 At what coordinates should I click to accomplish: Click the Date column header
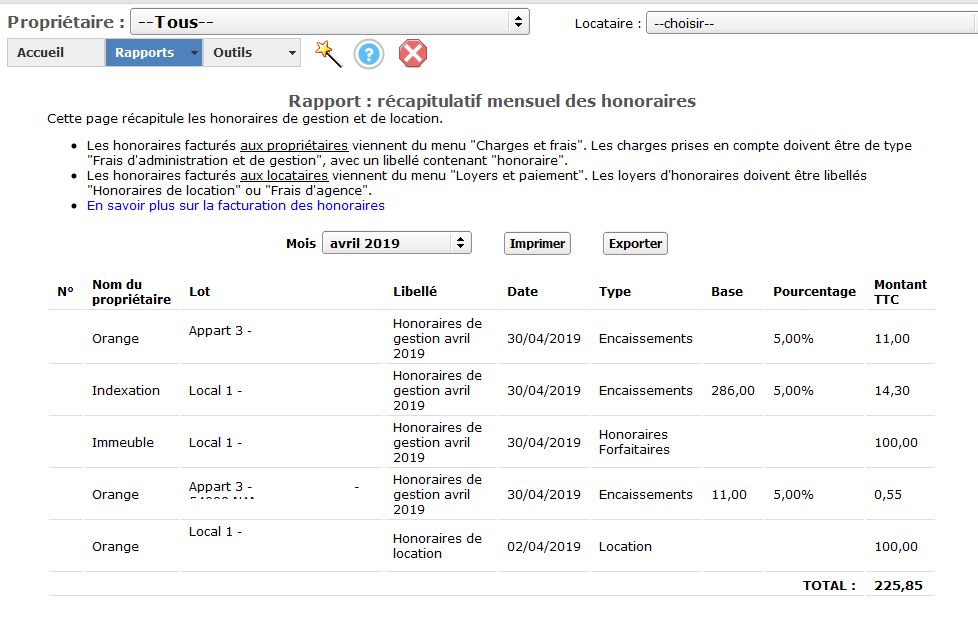point(522,292)
